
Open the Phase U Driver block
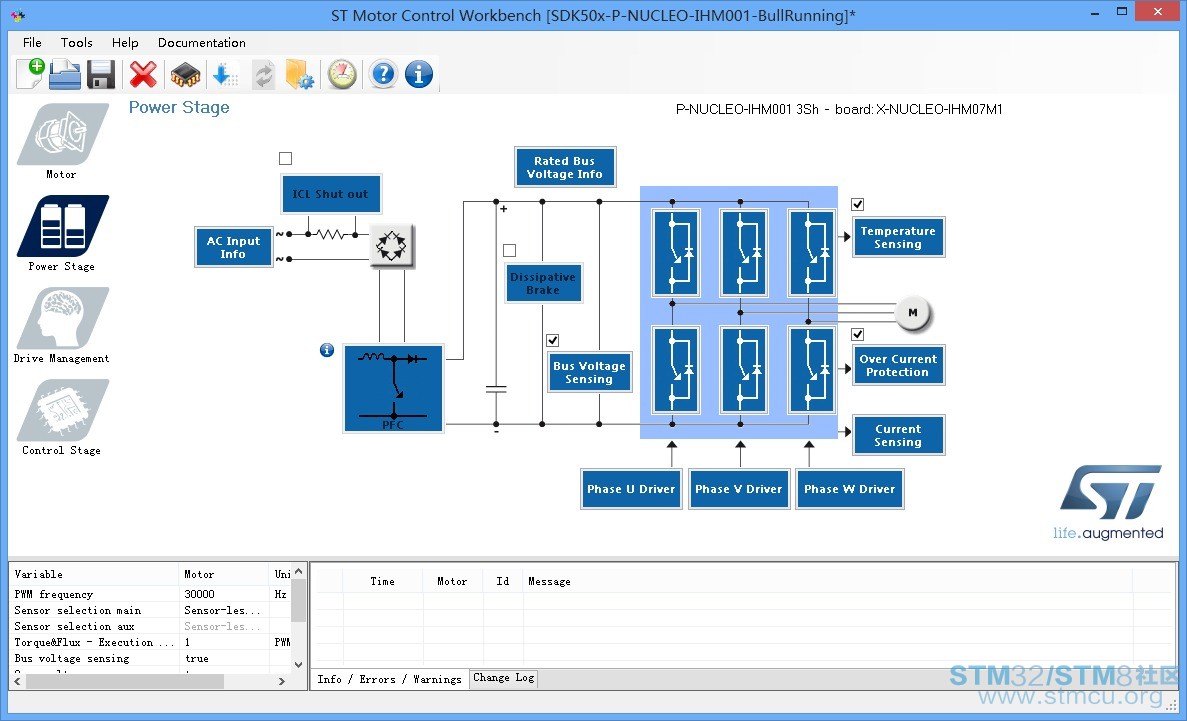click(631, 489)
